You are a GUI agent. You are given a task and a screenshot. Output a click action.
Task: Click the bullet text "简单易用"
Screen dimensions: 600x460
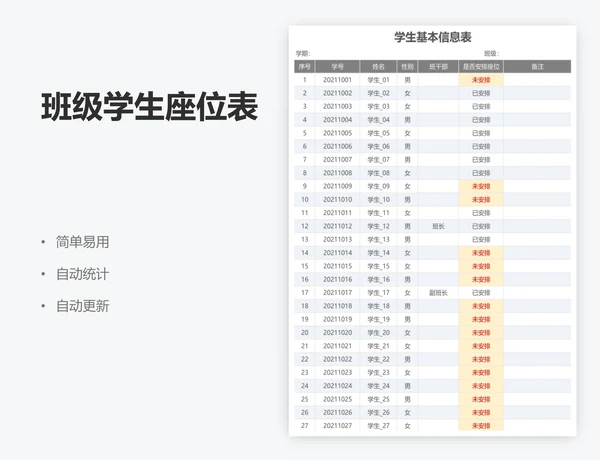coord(83,242)
